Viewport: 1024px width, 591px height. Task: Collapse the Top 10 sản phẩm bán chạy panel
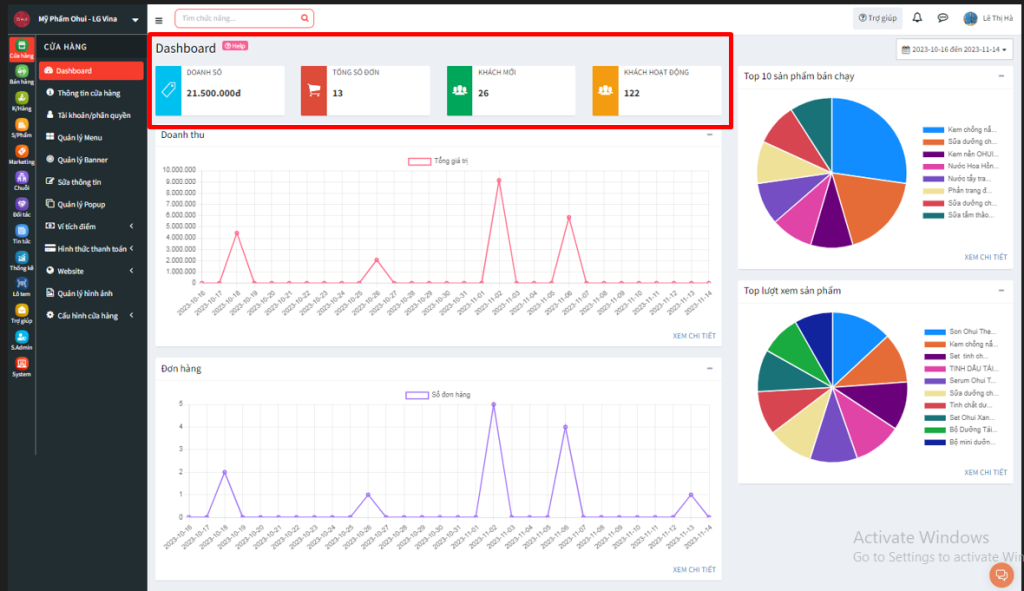(x=1001, y=76)
